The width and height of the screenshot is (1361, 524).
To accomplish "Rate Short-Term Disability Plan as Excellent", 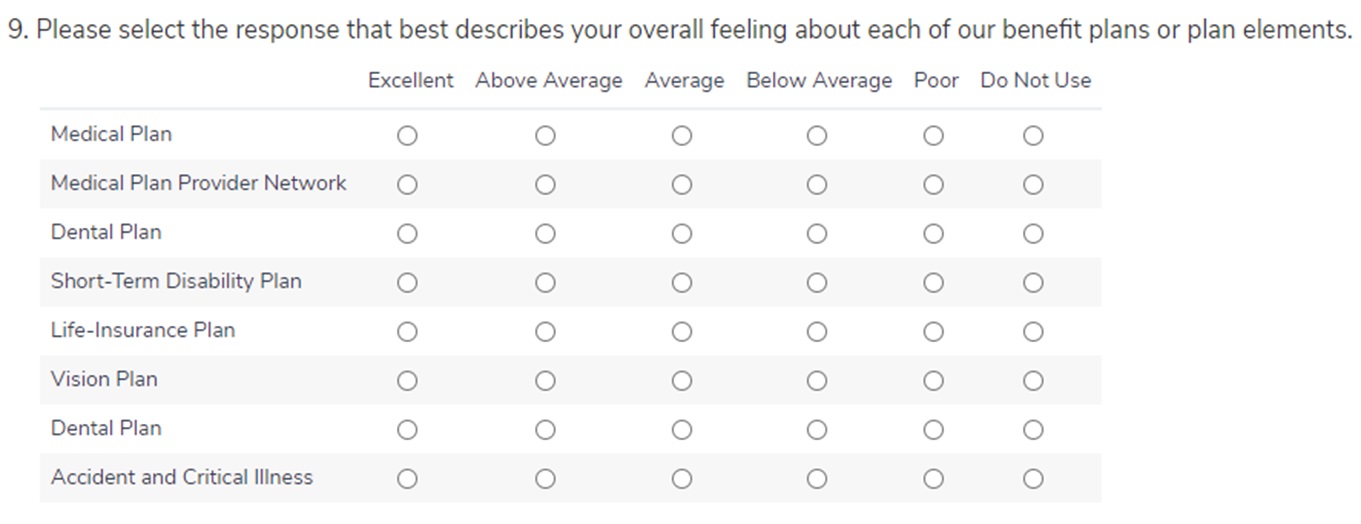I will [x=407, y=282].
